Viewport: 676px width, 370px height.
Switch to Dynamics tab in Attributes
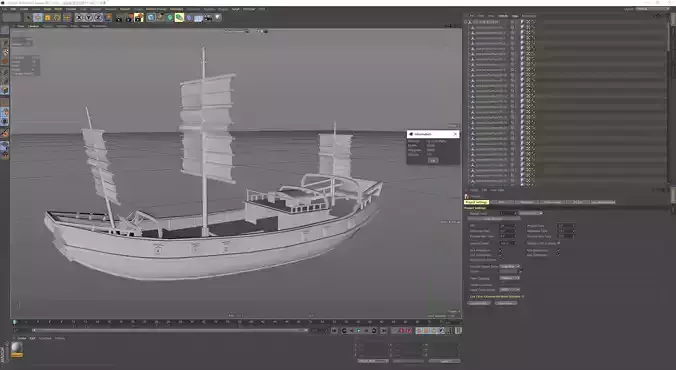click(527, 202)
